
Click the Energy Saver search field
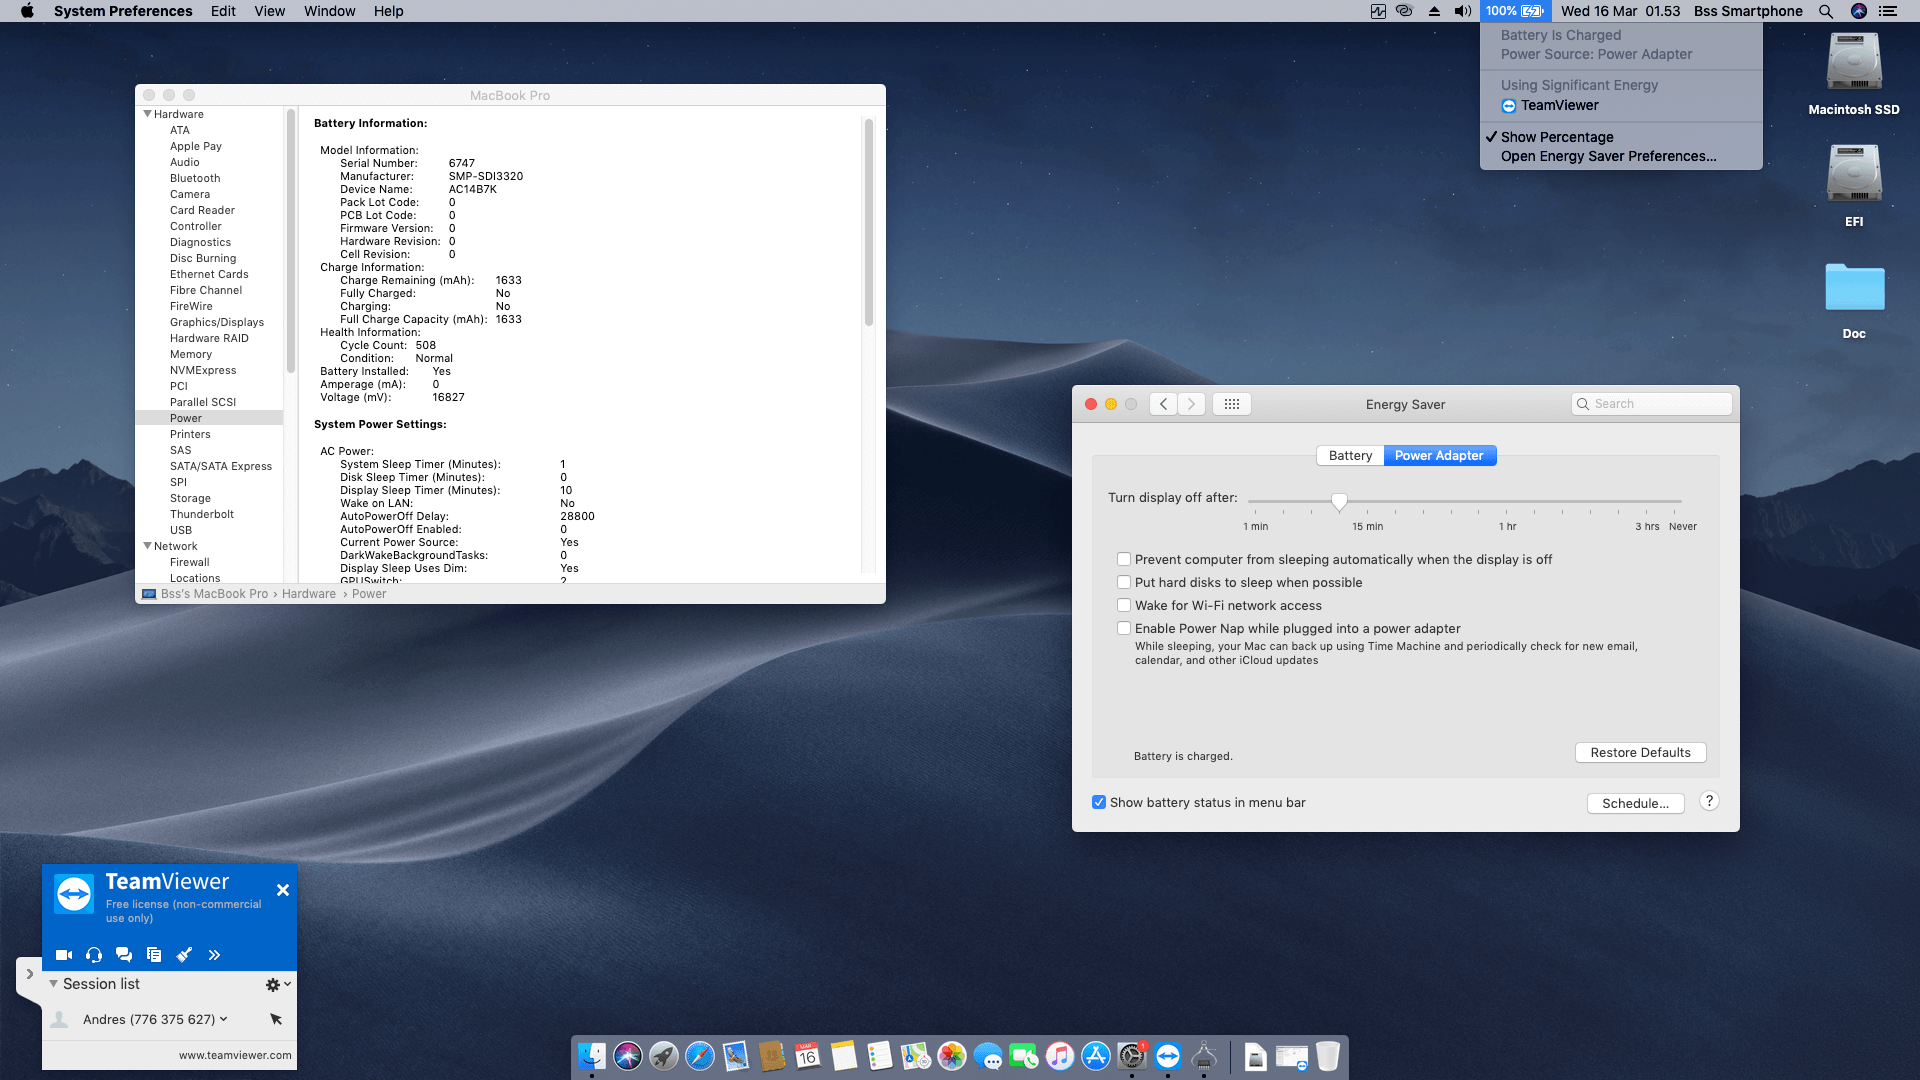1651,404
